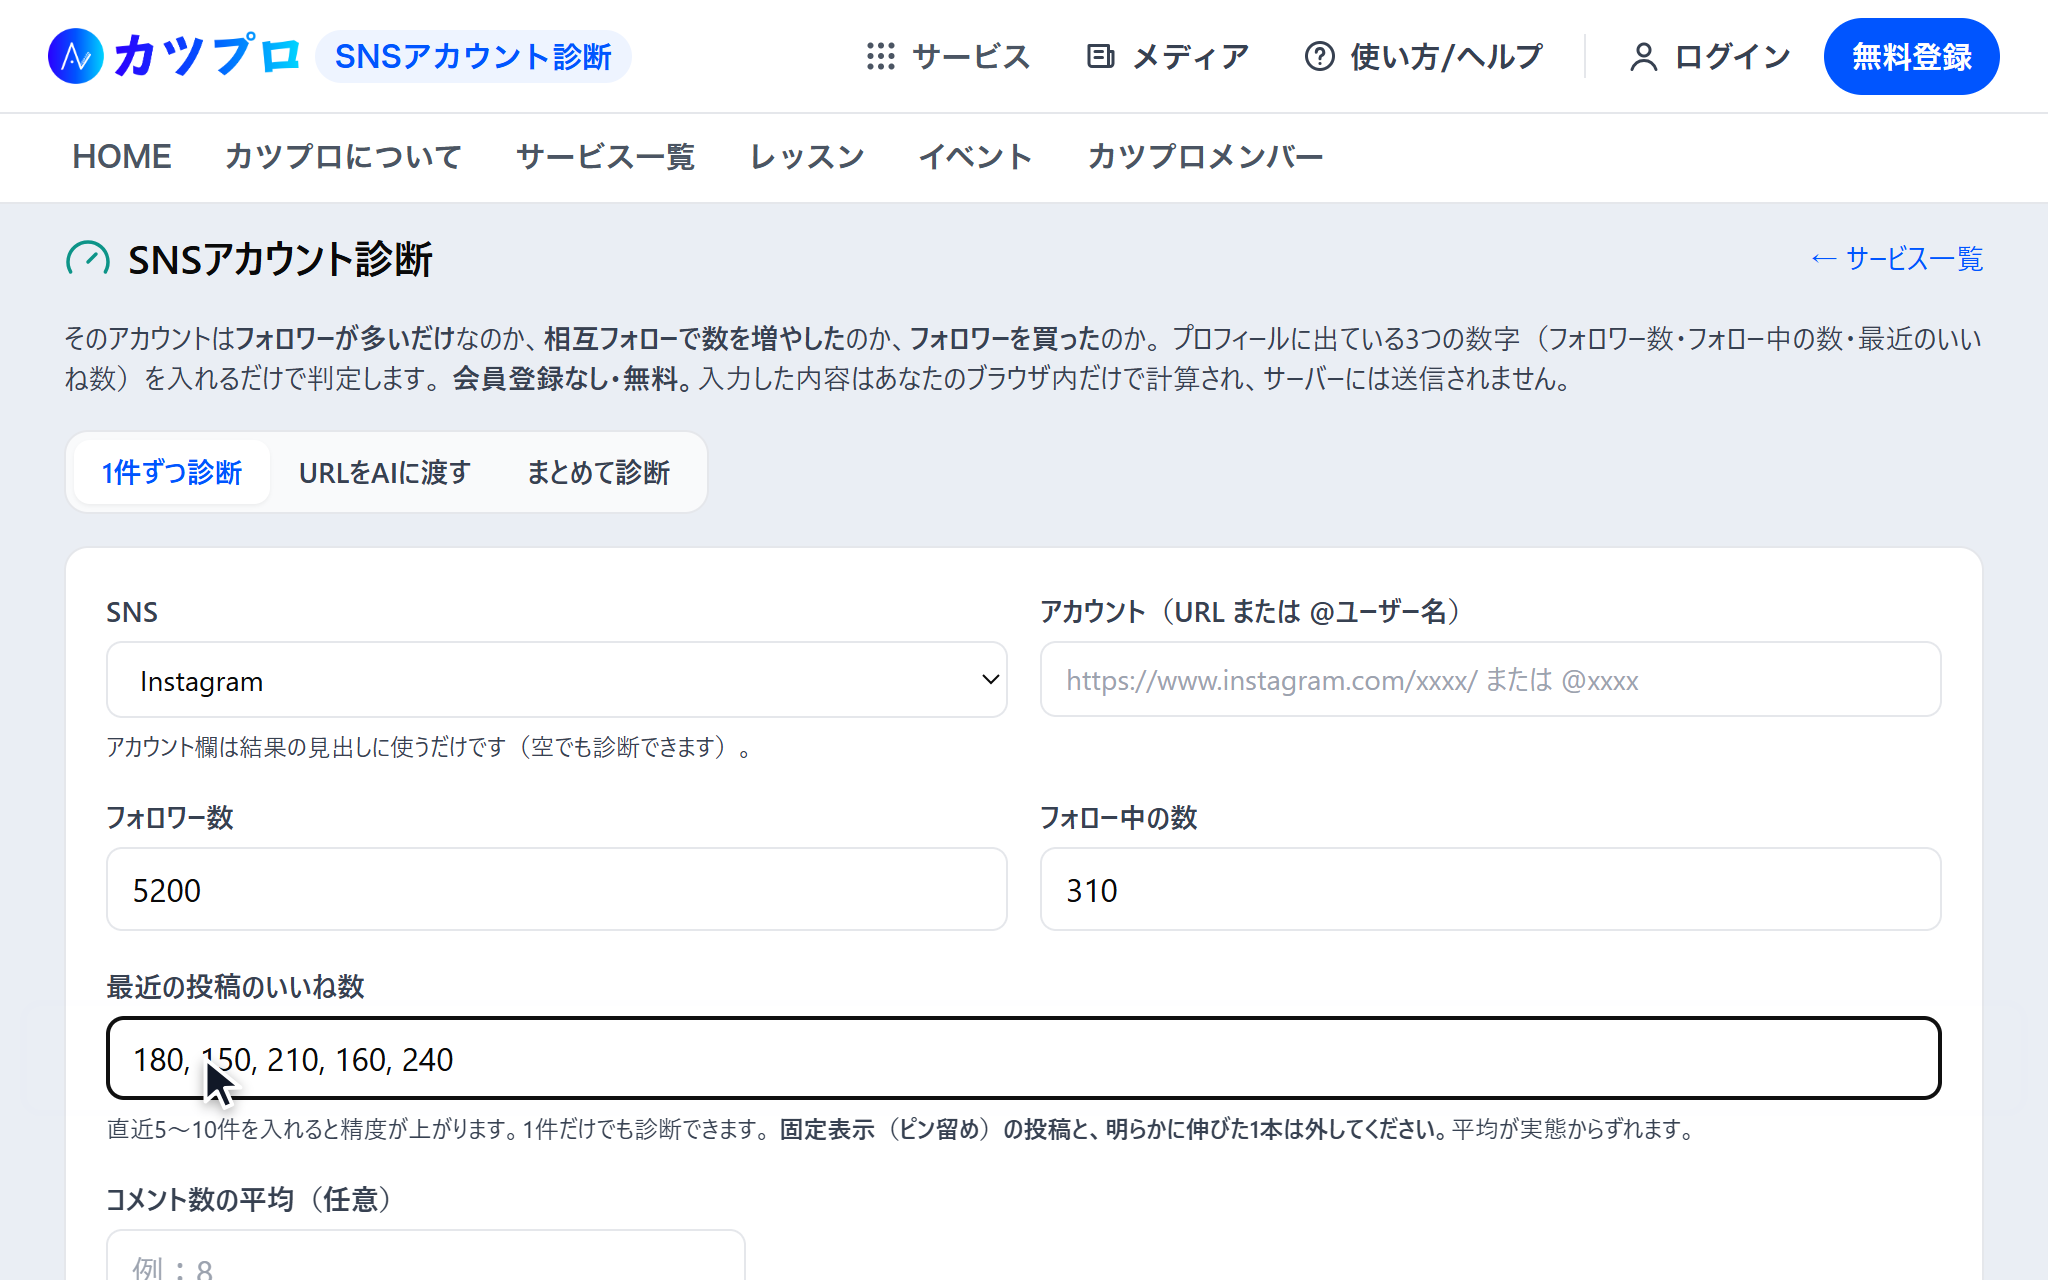
Task: Click ログイン link text
Action: (x=1733, y=57)
